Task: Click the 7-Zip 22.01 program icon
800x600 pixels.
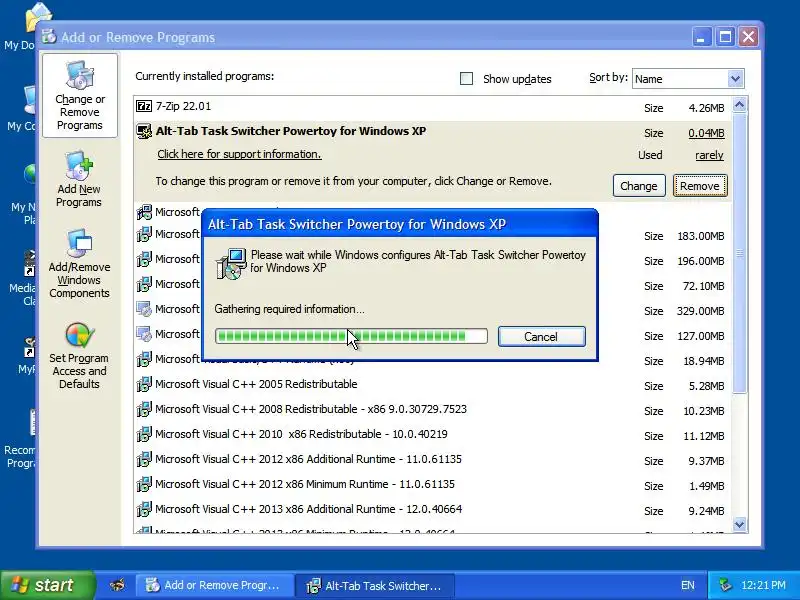Action: tap(144, 106)
